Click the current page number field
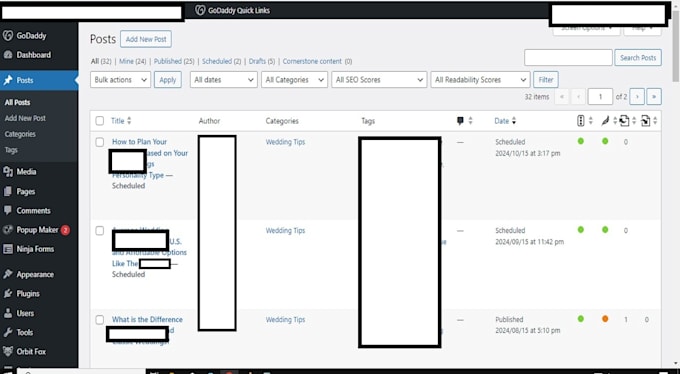 click(x=600, y=97)
